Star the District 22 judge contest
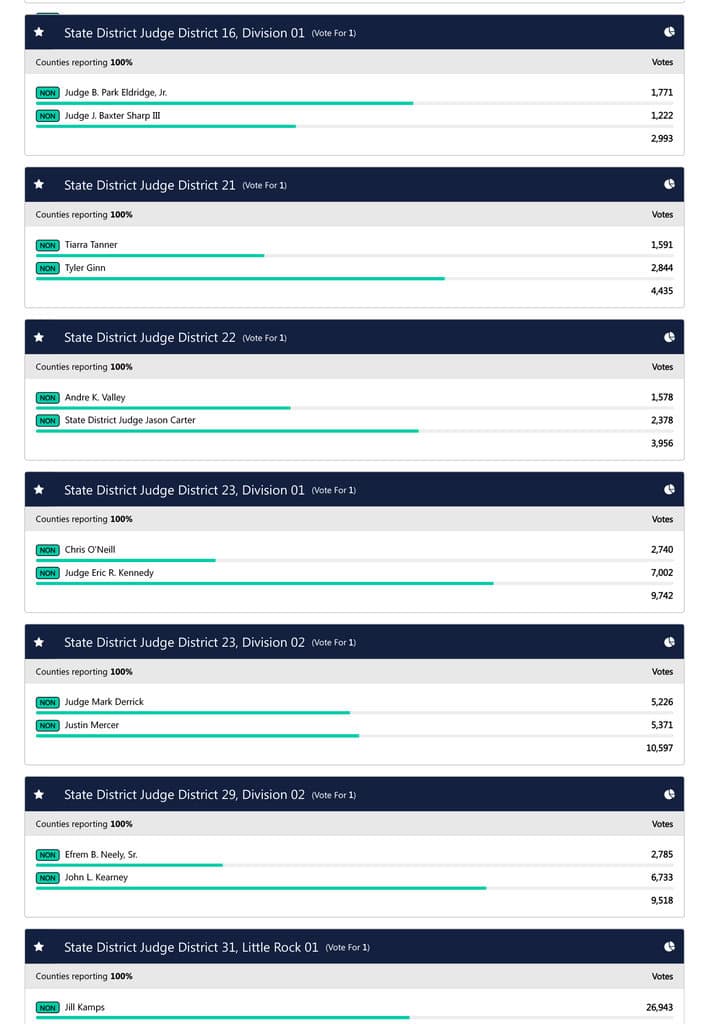Screen dimensions: 709x1024 coord(39,337)
